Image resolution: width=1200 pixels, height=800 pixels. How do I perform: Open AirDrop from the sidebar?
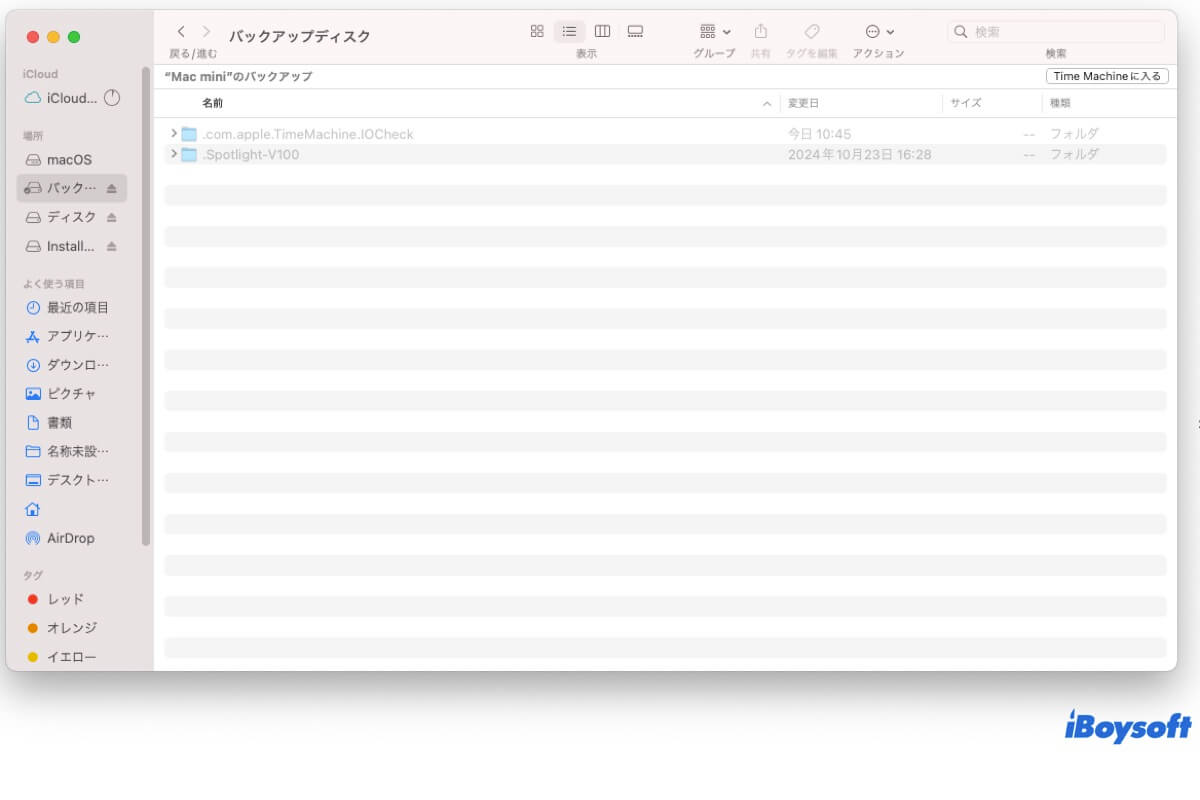click(x=62, y=538)
